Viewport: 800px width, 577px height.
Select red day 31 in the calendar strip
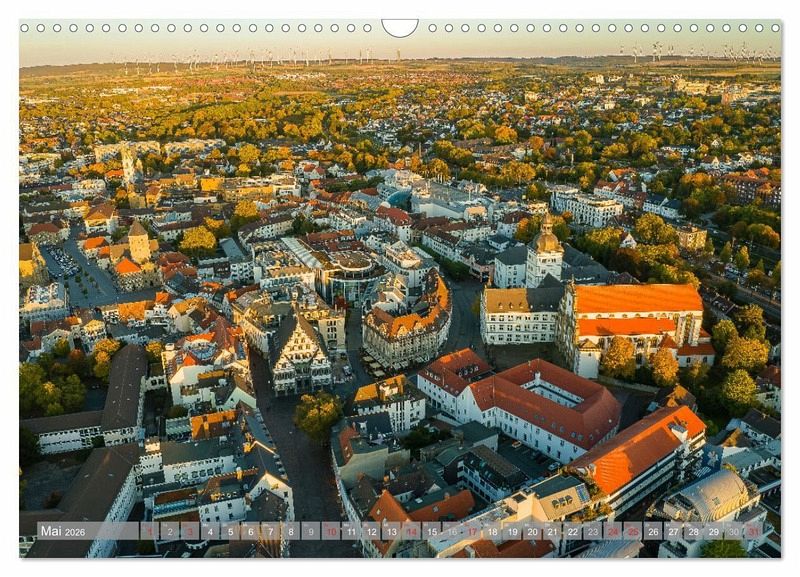[x=754, y=531]
